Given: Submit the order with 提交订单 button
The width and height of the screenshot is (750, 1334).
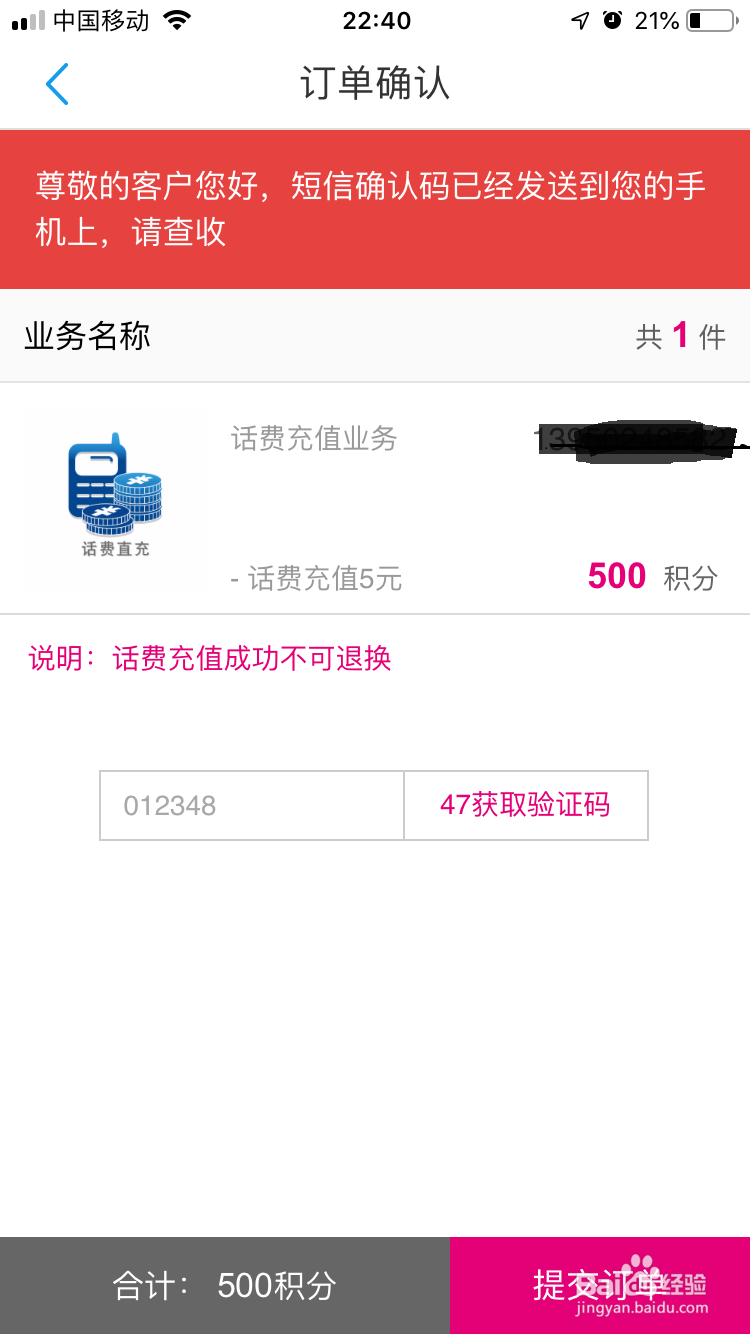Looking at the screenshot, I should (600, 1285).
